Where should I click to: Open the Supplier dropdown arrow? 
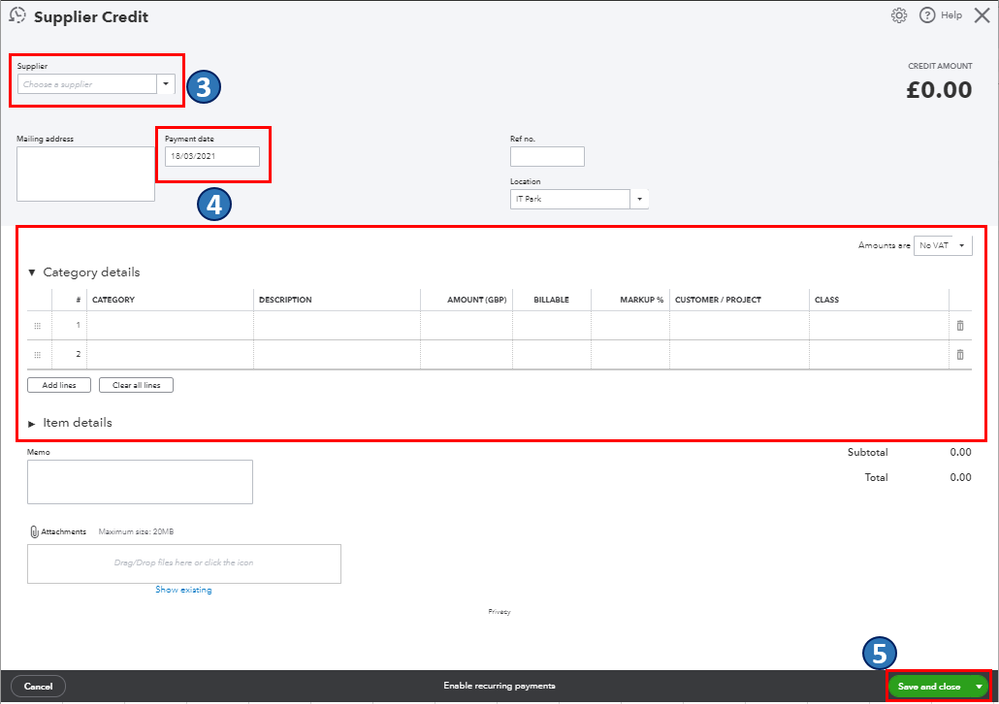point(166,83)
